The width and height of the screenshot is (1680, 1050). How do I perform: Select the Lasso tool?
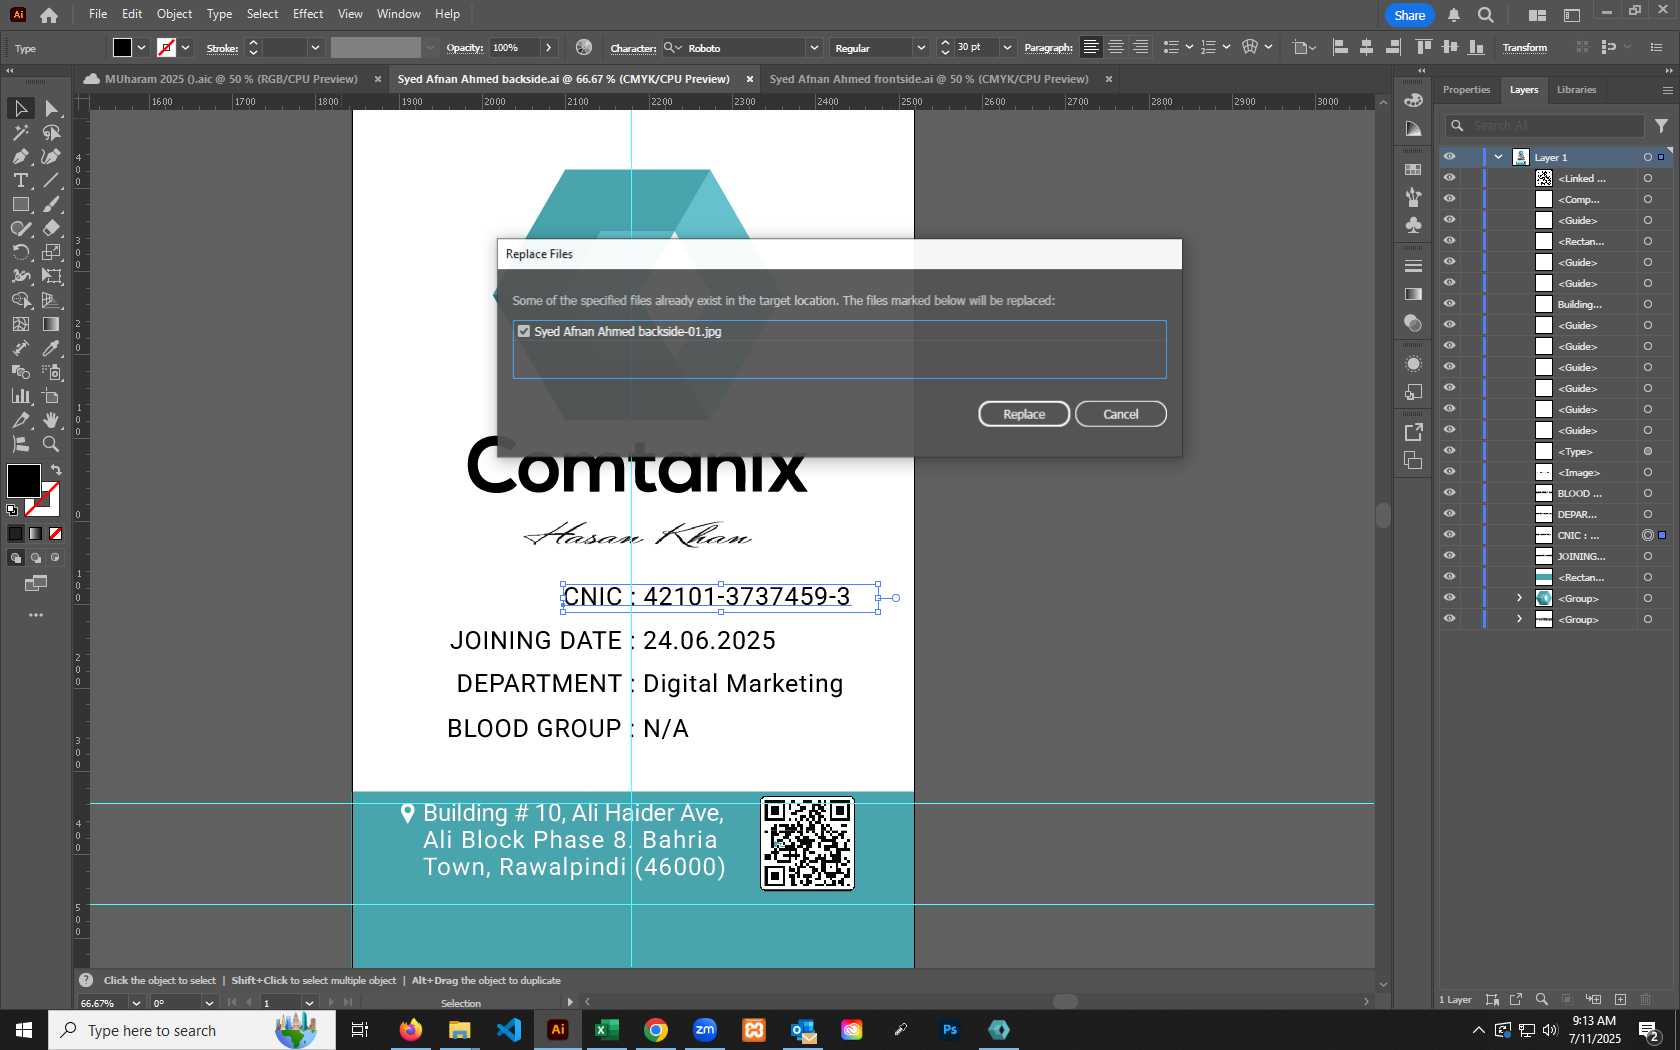click(x=52, y=132)
